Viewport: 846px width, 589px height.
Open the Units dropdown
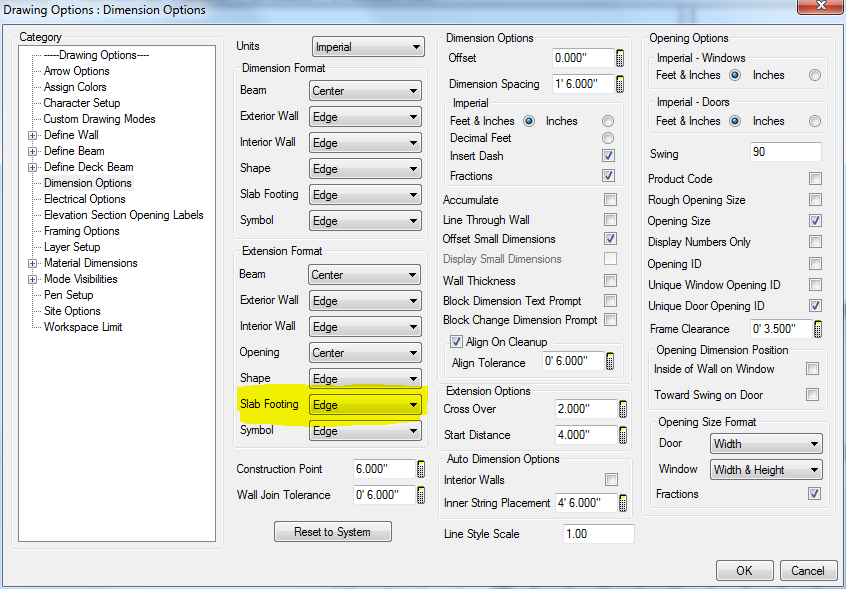click(x=368, y=47)
